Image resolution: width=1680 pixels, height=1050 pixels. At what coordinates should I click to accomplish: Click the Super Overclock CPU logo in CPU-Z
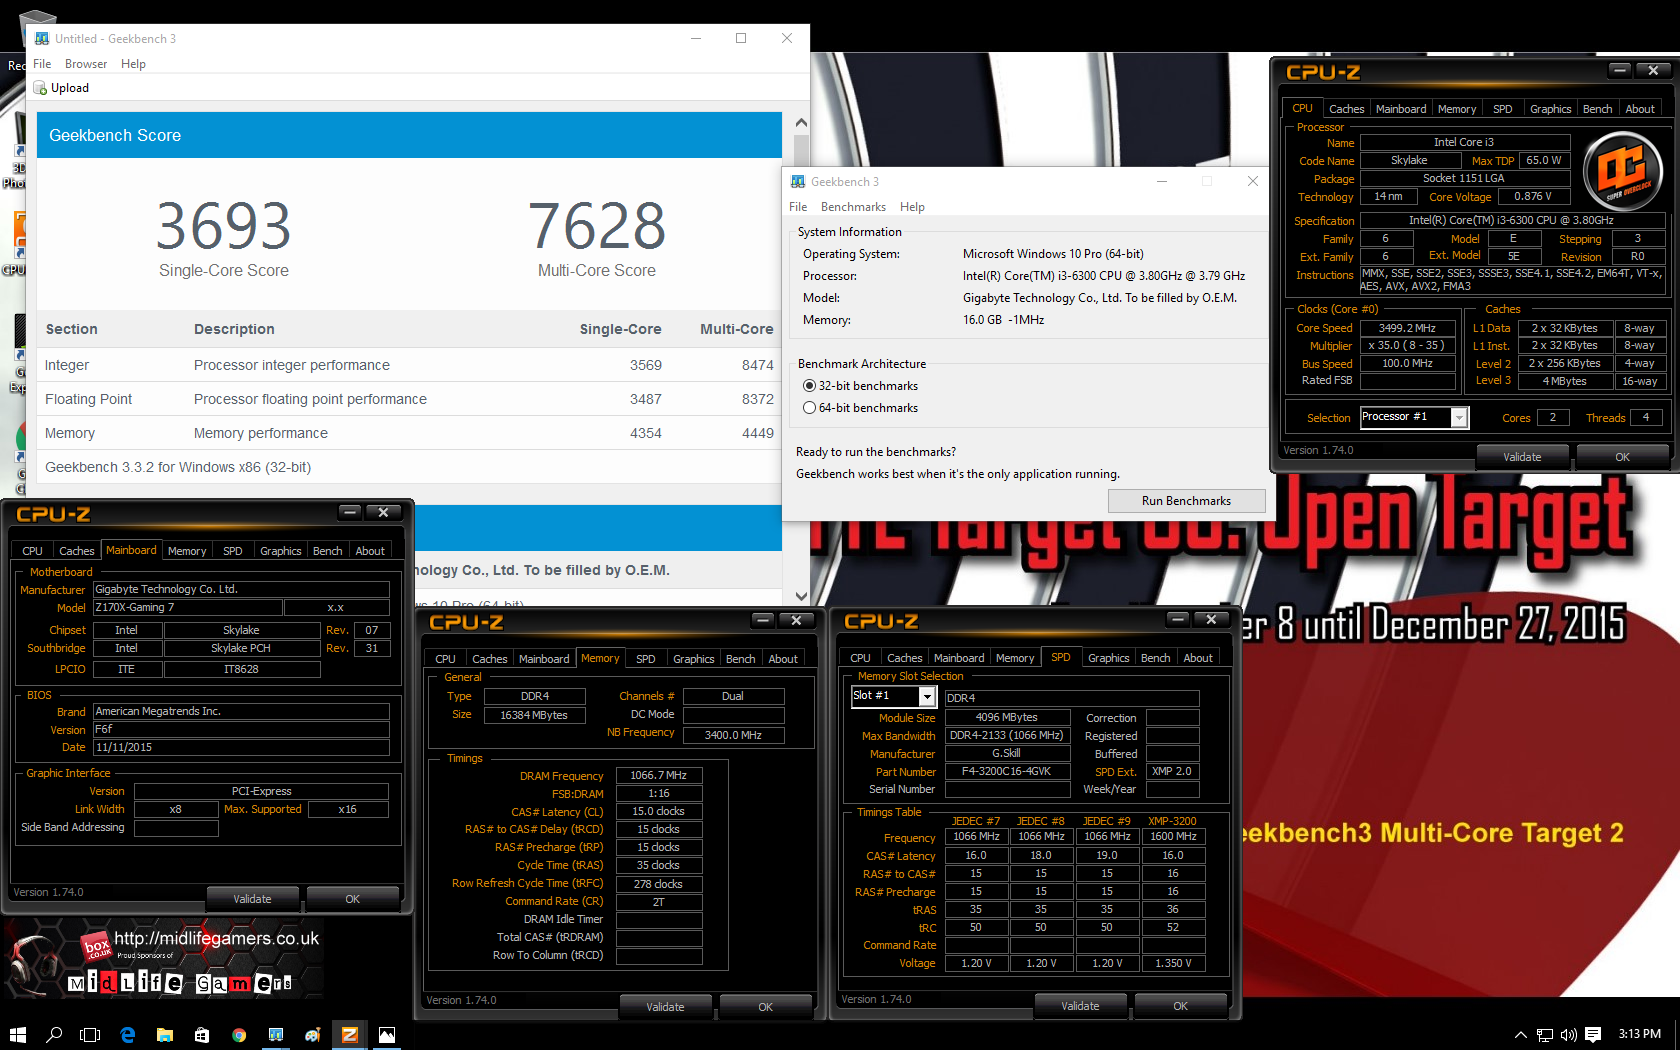tap(1622, 171)
